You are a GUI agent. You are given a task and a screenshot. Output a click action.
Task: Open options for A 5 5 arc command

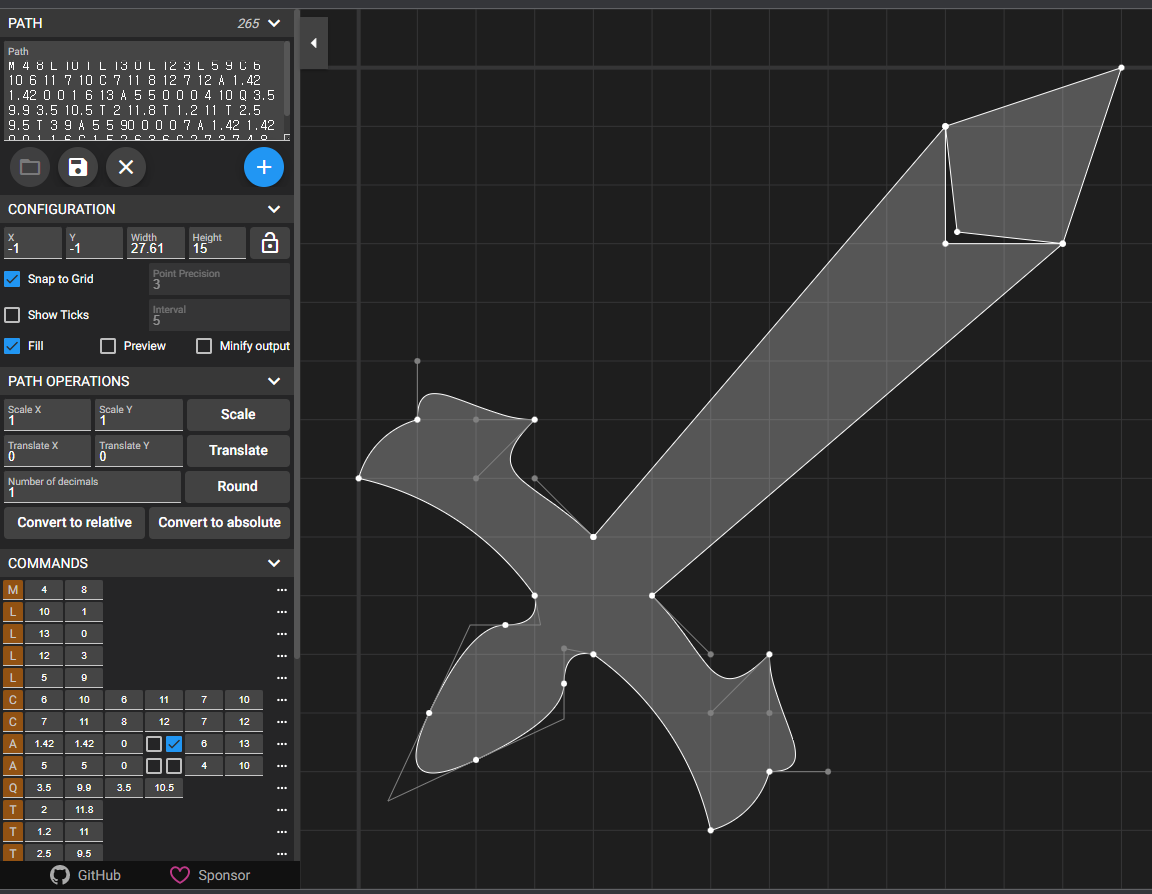281,766
